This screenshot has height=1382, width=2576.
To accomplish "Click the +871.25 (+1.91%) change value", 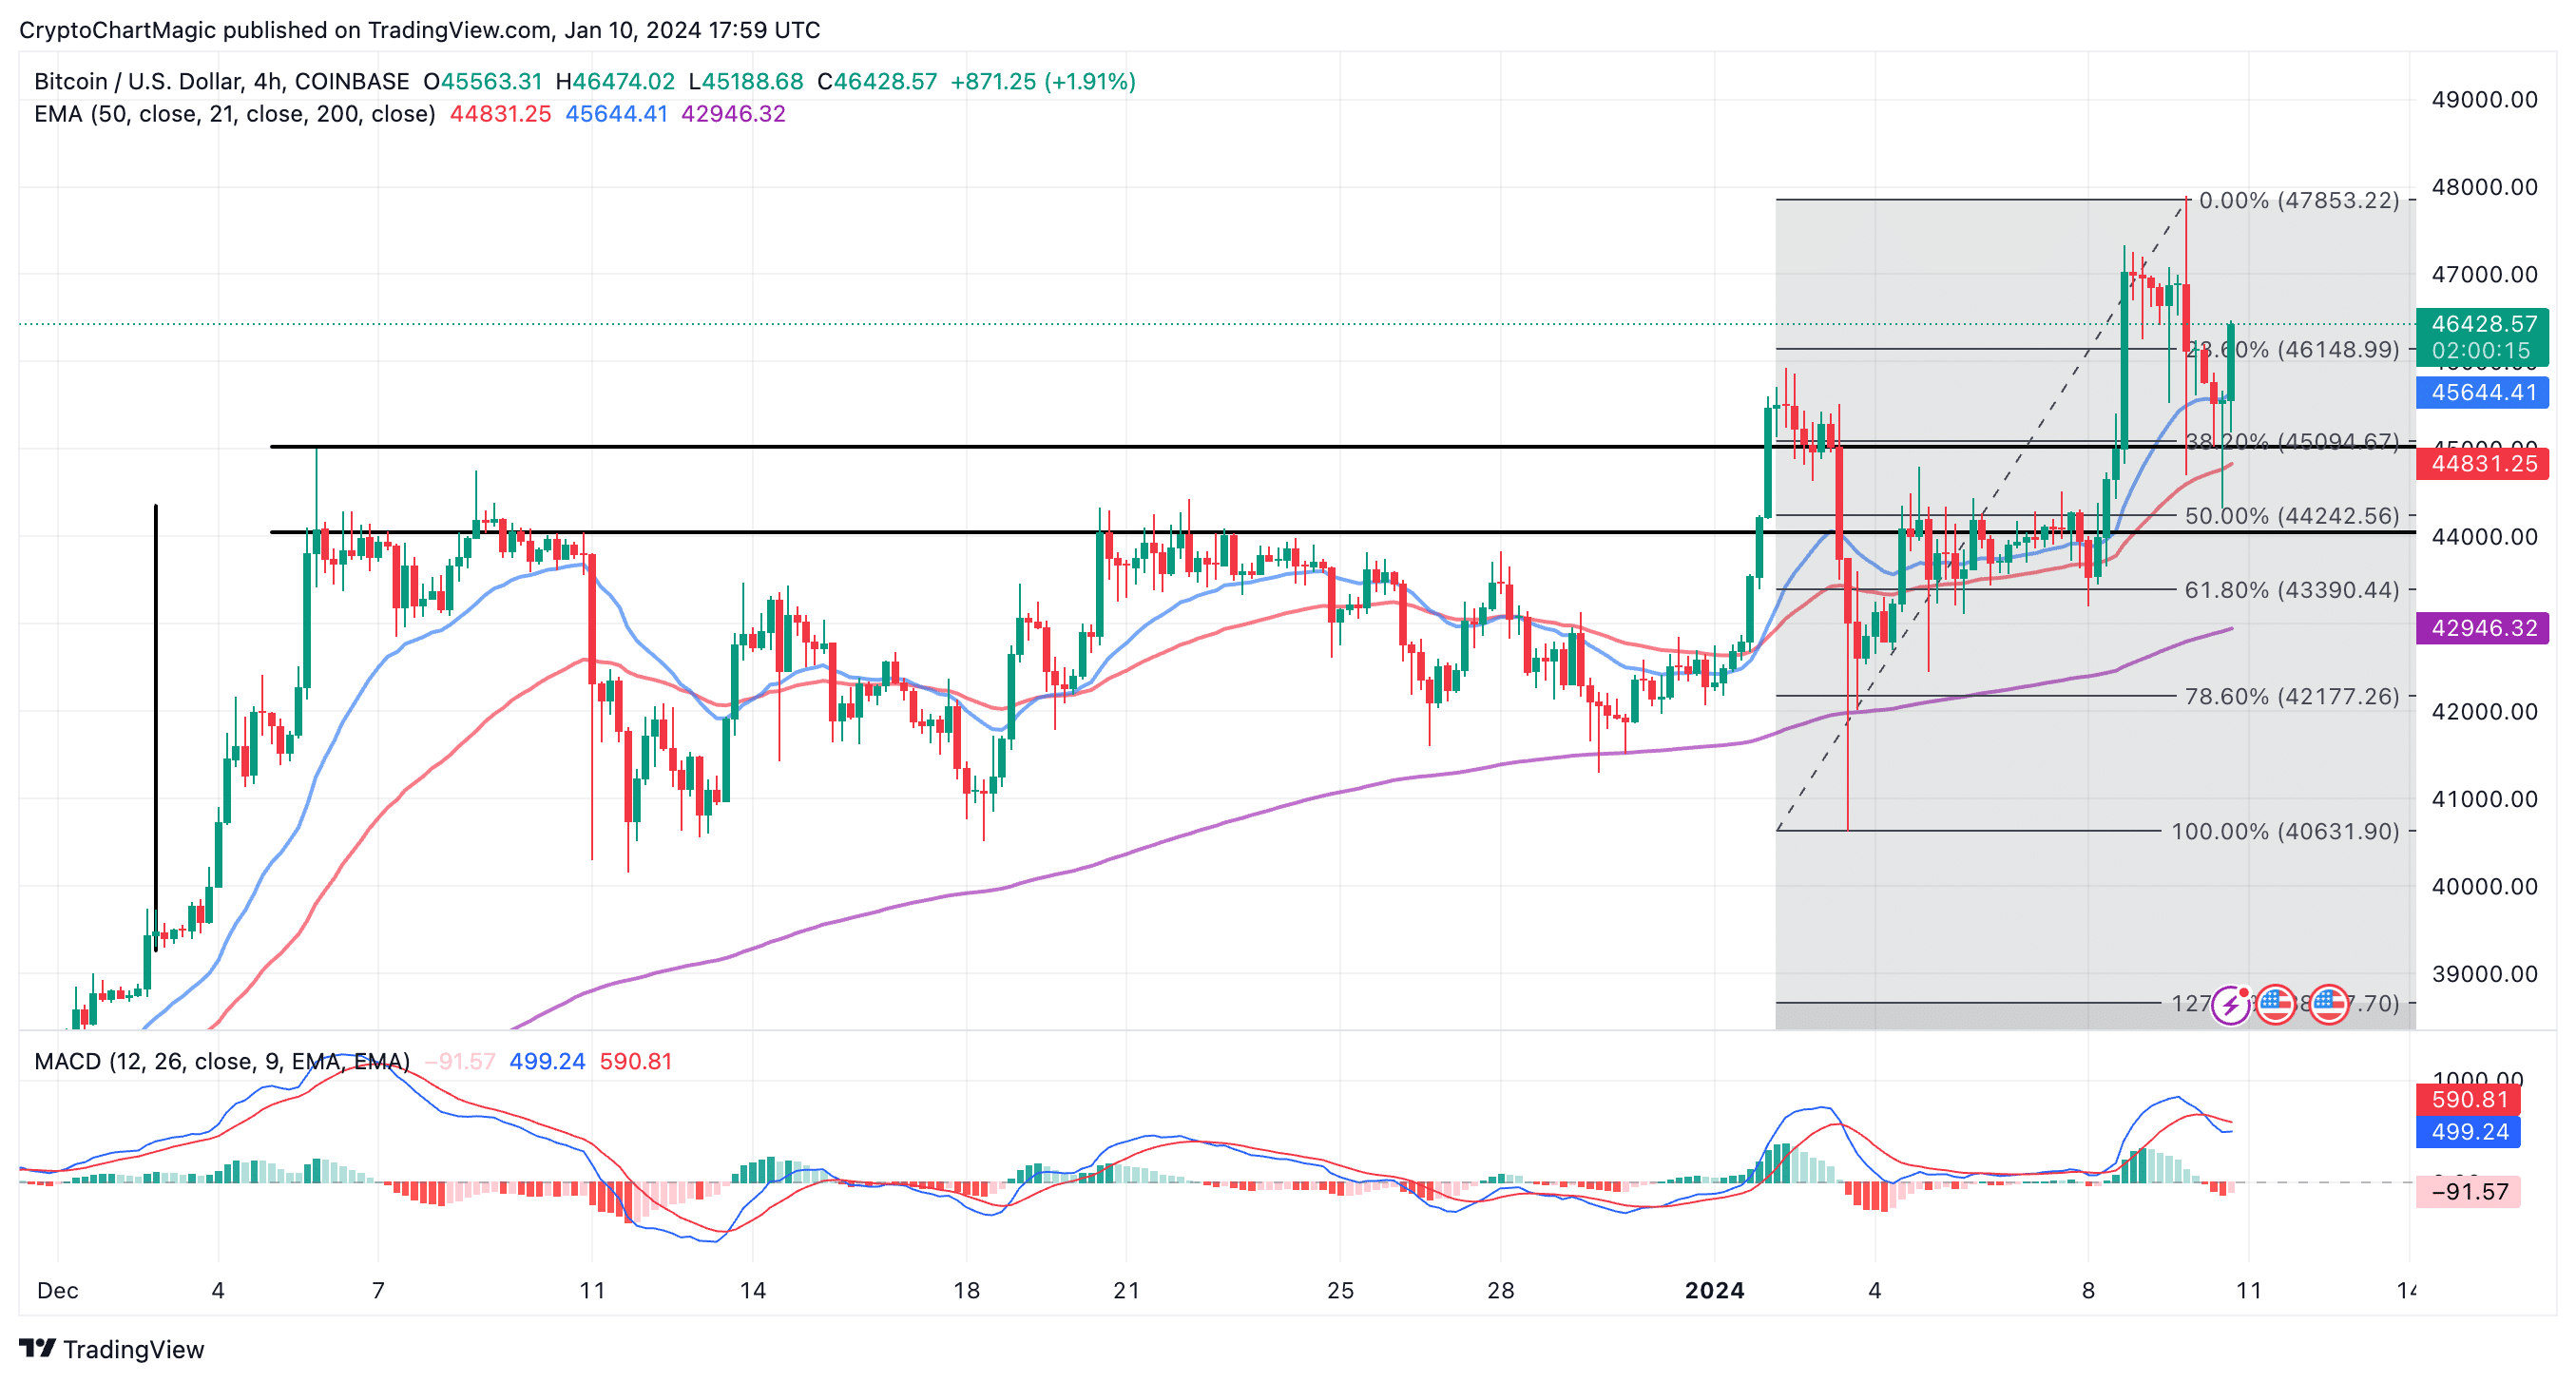I will pos(1043,81).
